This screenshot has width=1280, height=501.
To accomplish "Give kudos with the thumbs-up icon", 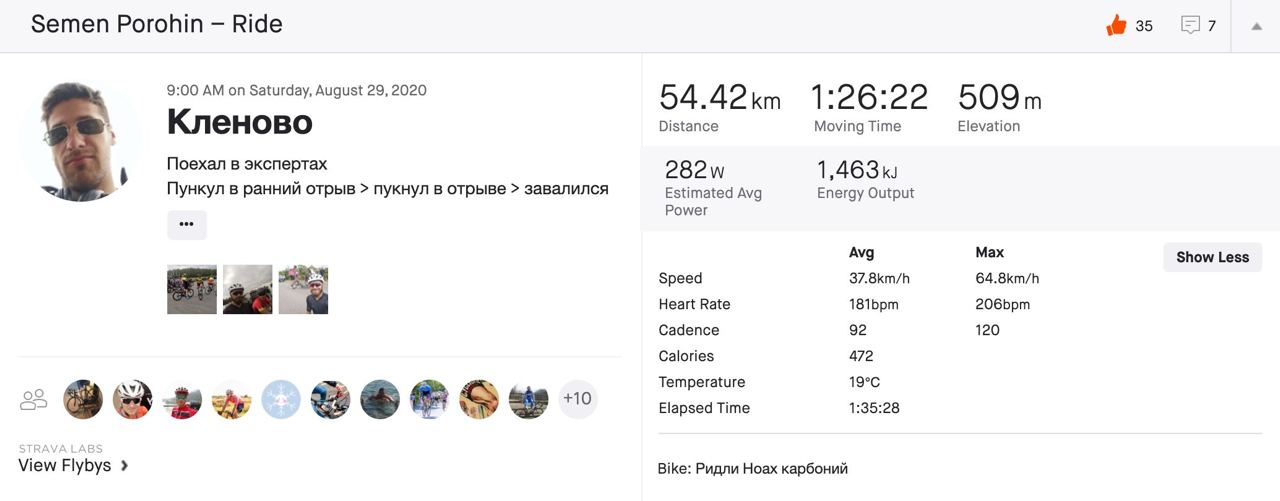I will 1116,25.
